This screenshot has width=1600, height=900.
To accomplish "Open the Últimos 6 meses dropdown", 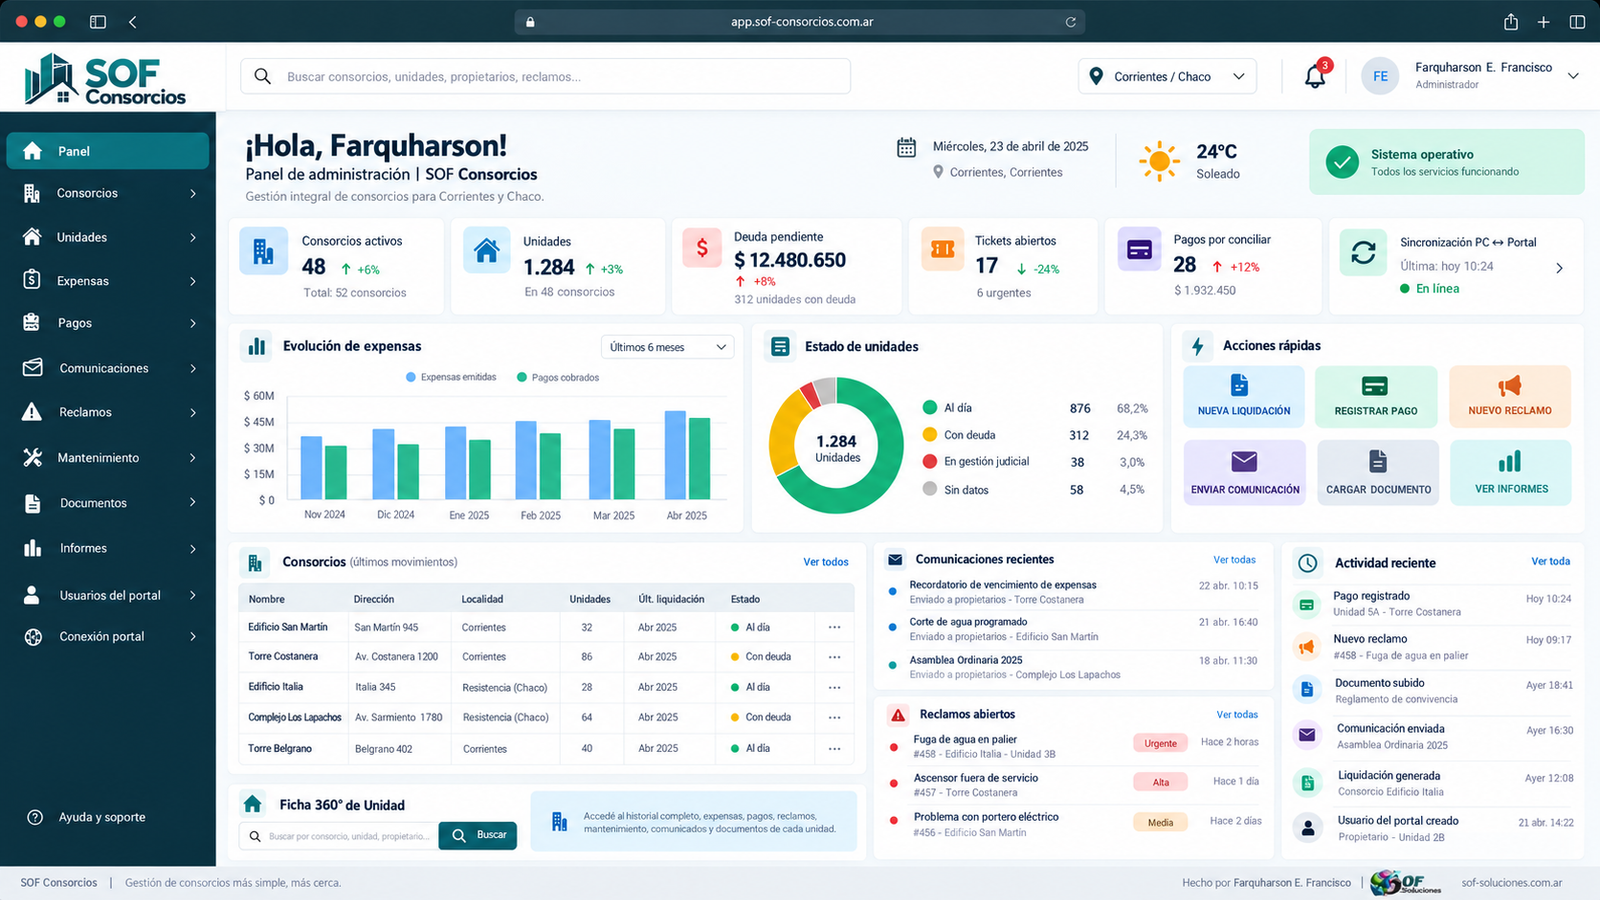I will tap(667, 347).
